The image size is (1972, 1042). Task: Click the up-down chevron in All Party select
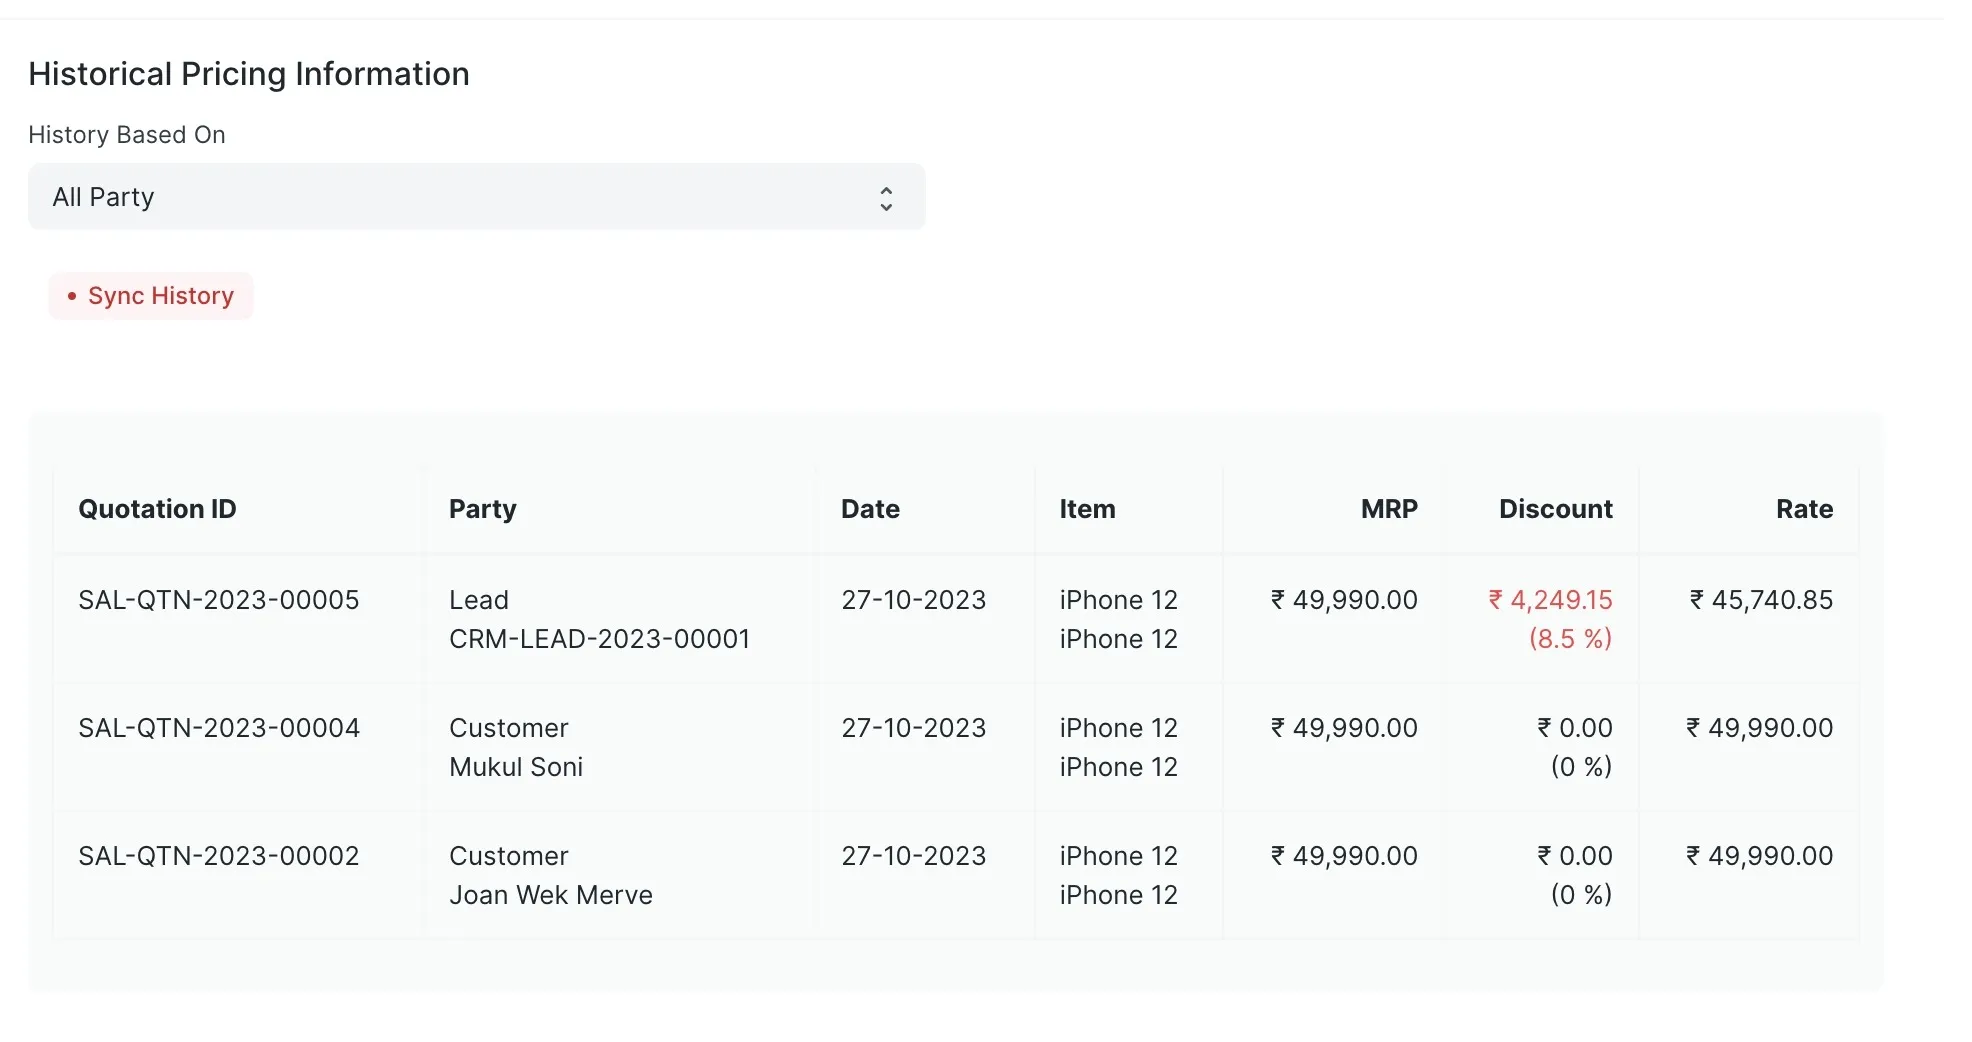click(886, 198)
